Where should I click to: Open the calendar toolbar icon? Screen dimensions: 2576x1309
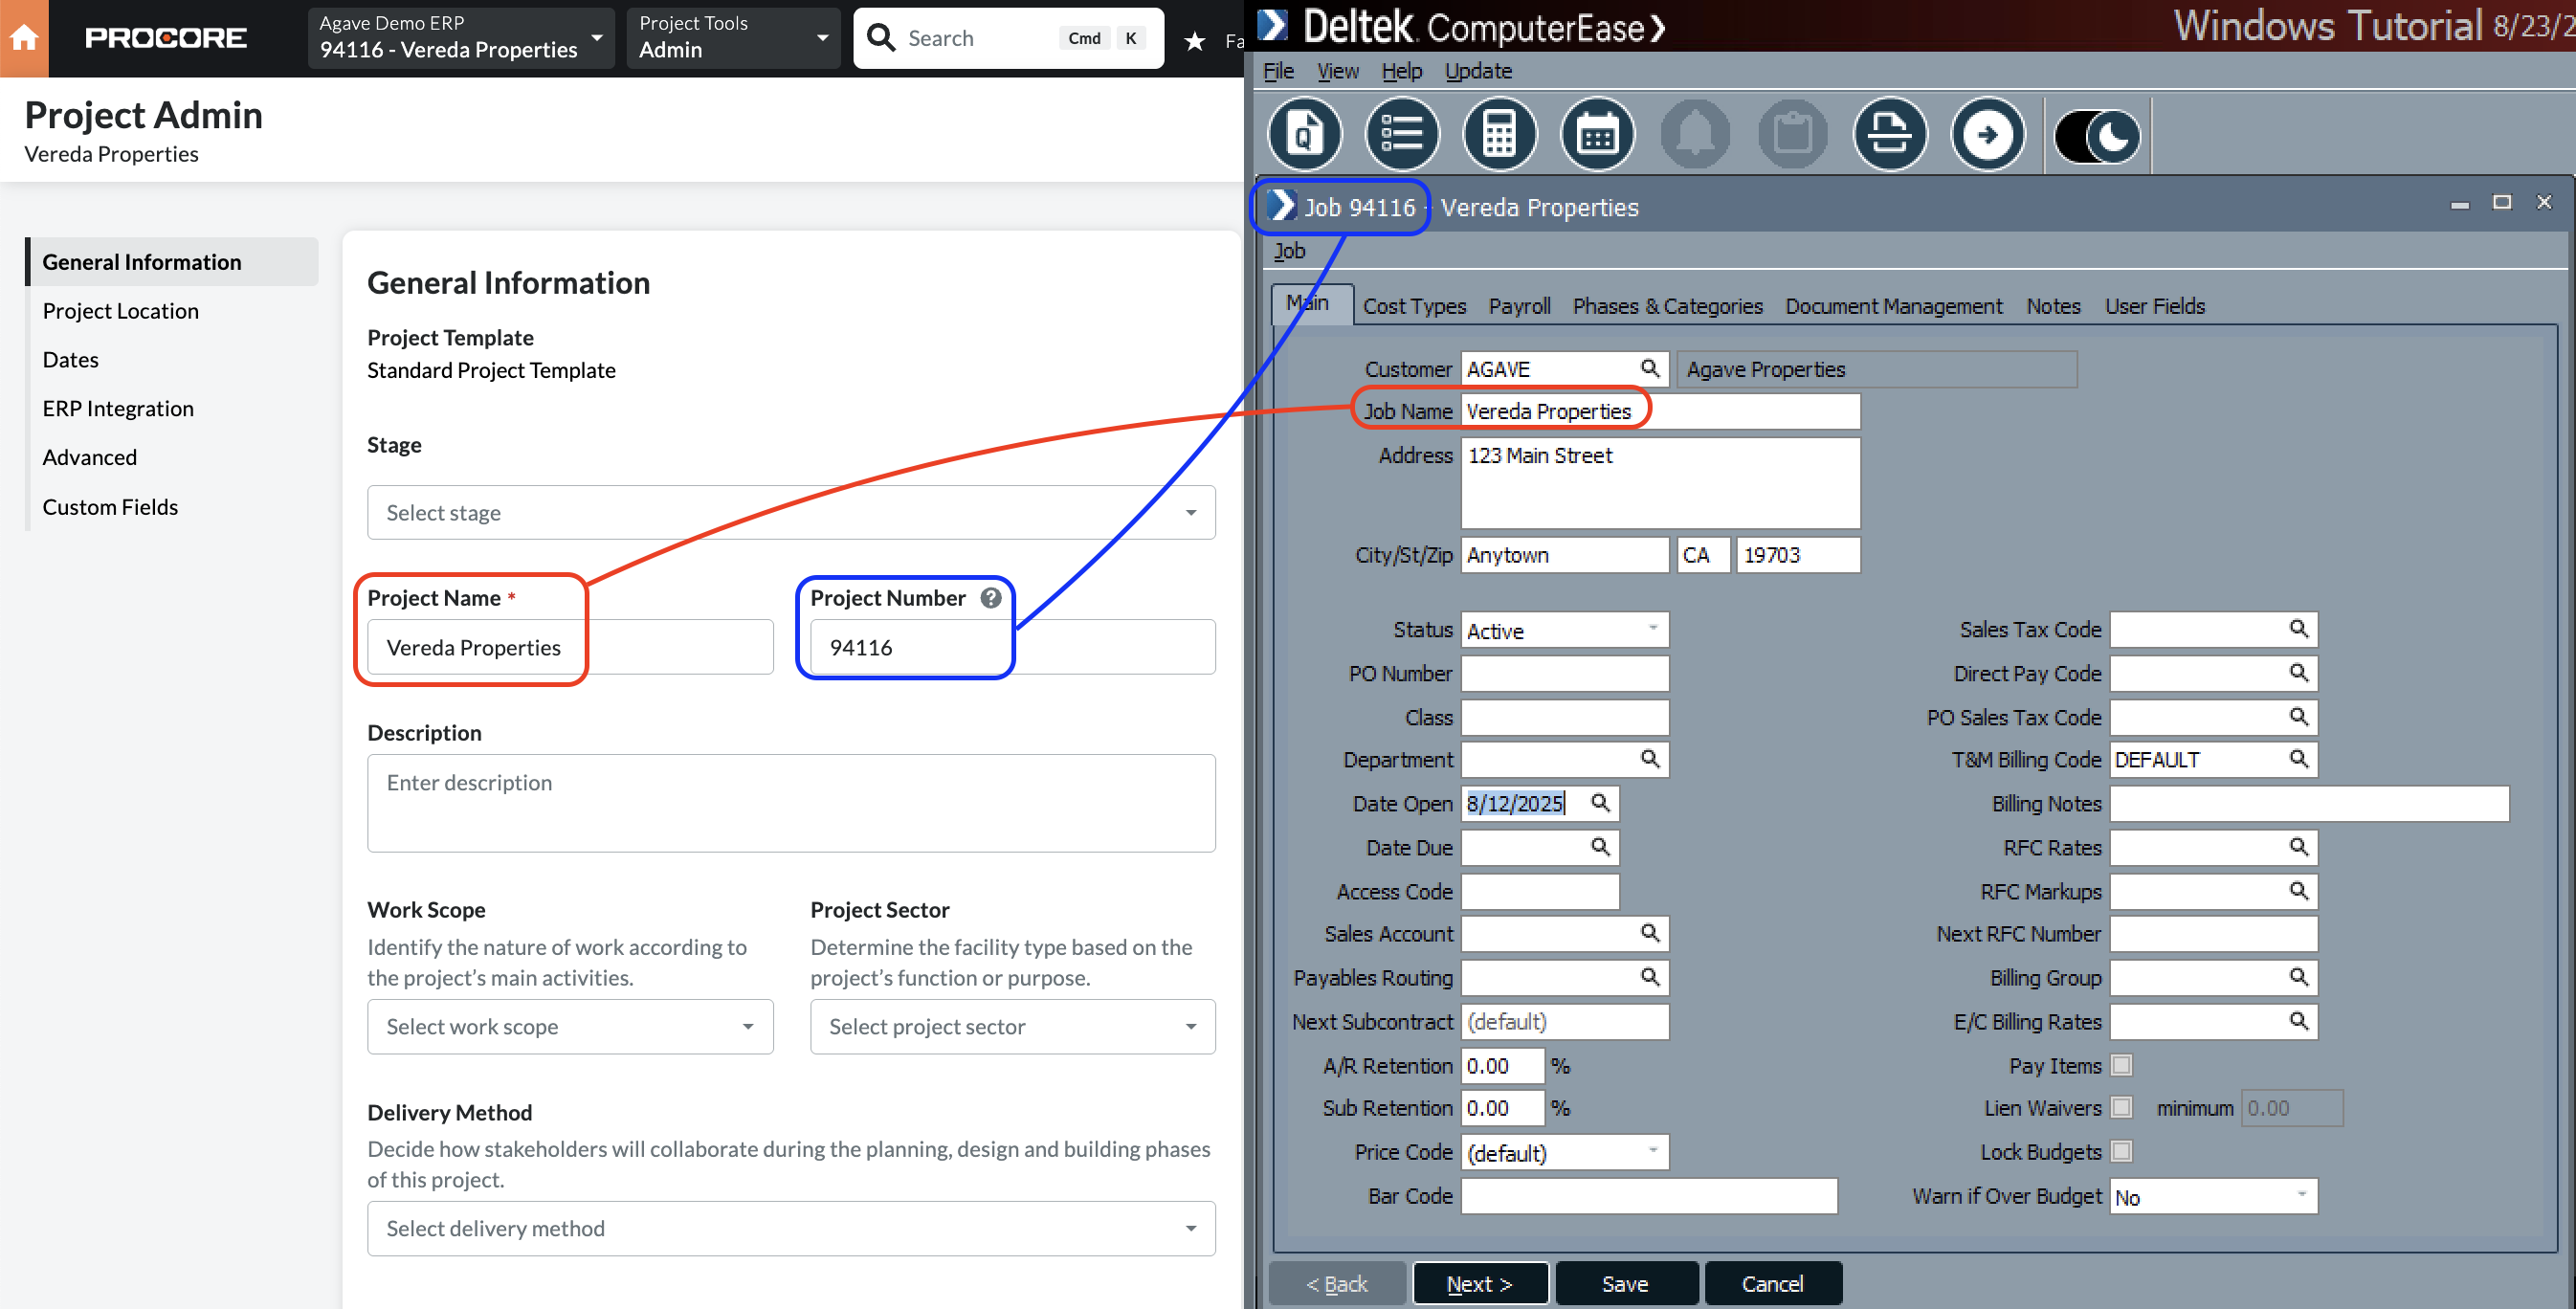(1597, 134)
